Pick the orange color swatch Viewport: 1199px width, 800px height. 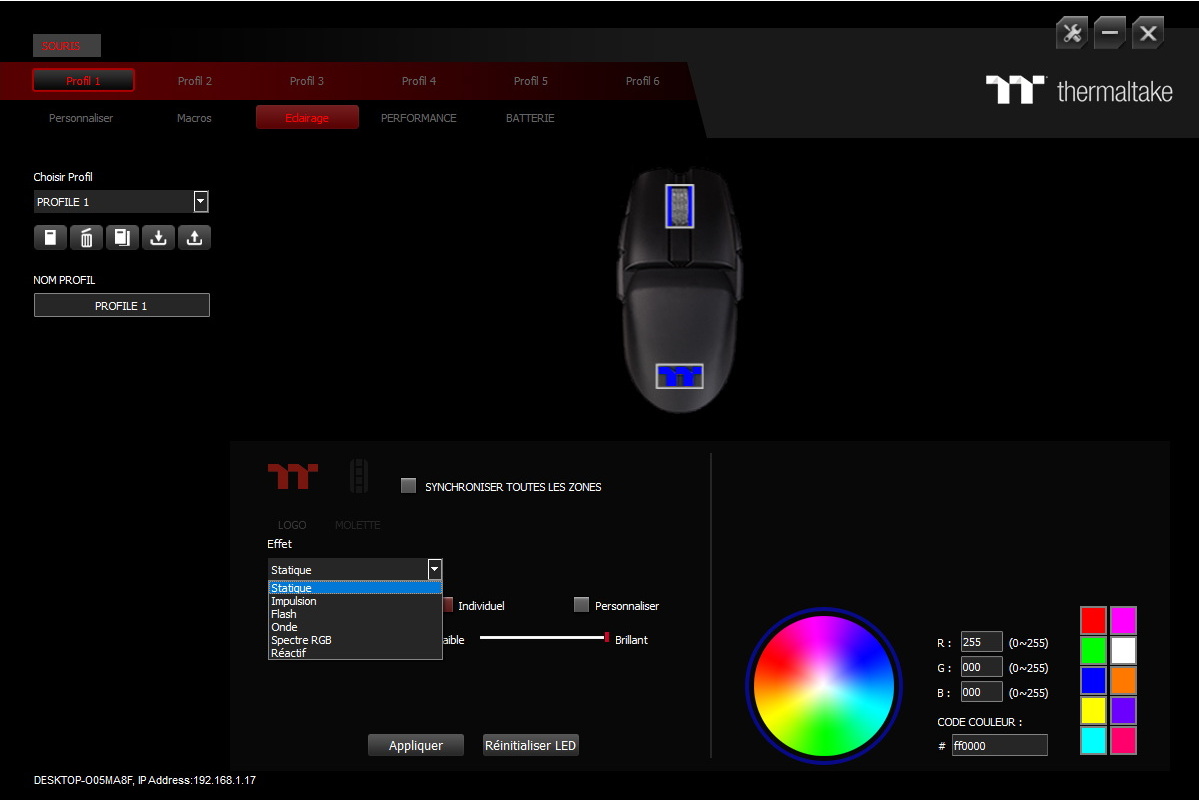pos(1123,680)
